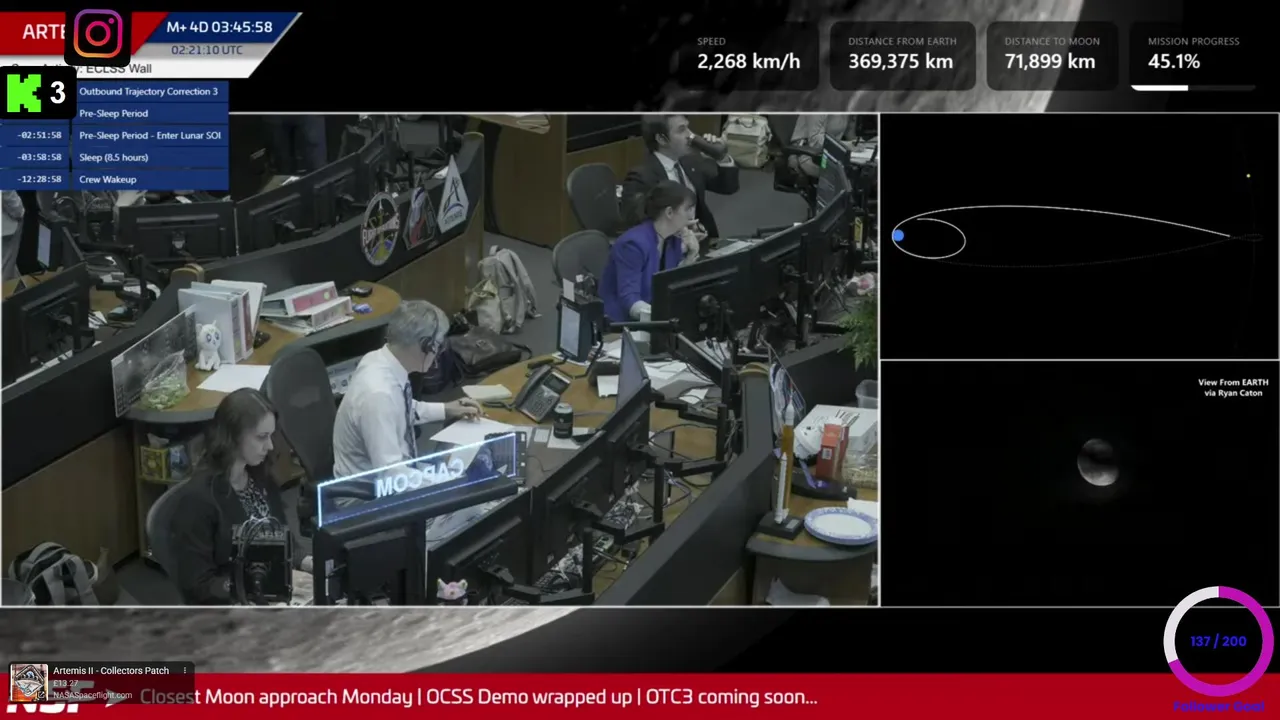Click the 137 / 200 follower goal ring
The height and width of the screenshot is (720, 1280).
tap(1218, 641)
